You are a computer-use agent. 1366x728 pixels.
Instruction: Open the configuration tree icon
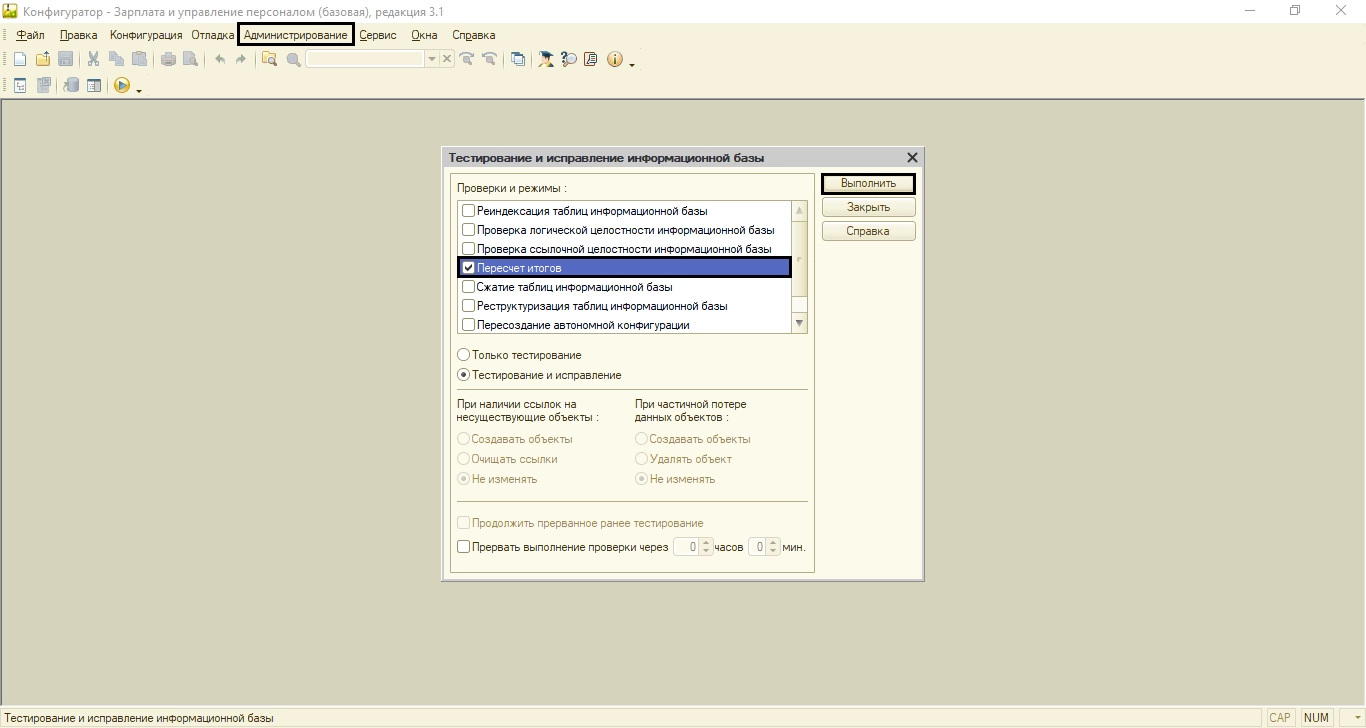pyautogui.click(x=20, y=86)
